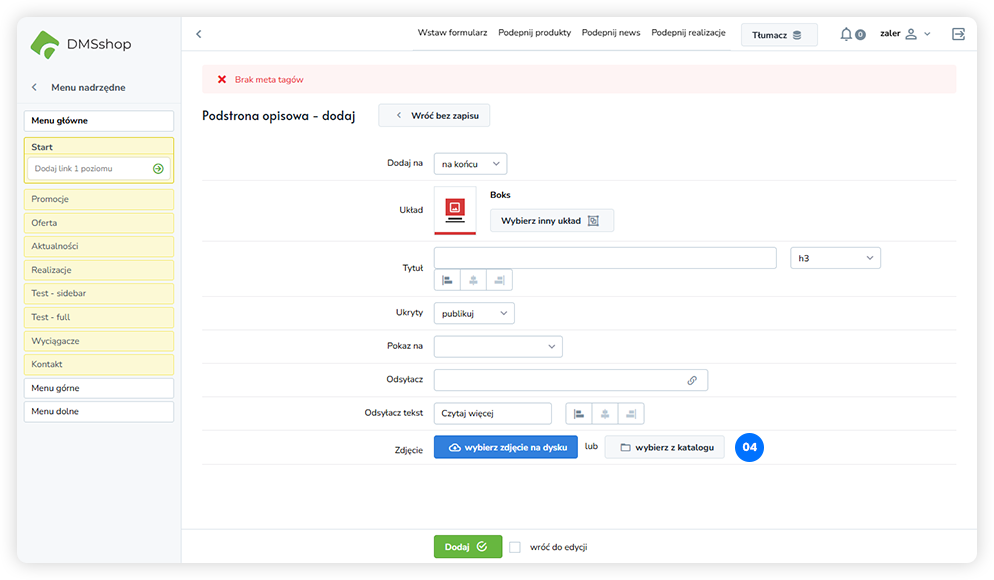994x580 pixels.
Task: Click the logout icon in top right
Action: pos(958,34)
